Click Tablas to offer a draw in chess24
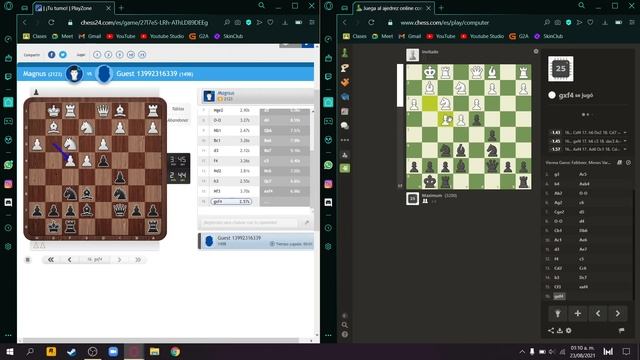This screenshot has height=360, width=640. [178, 109]
